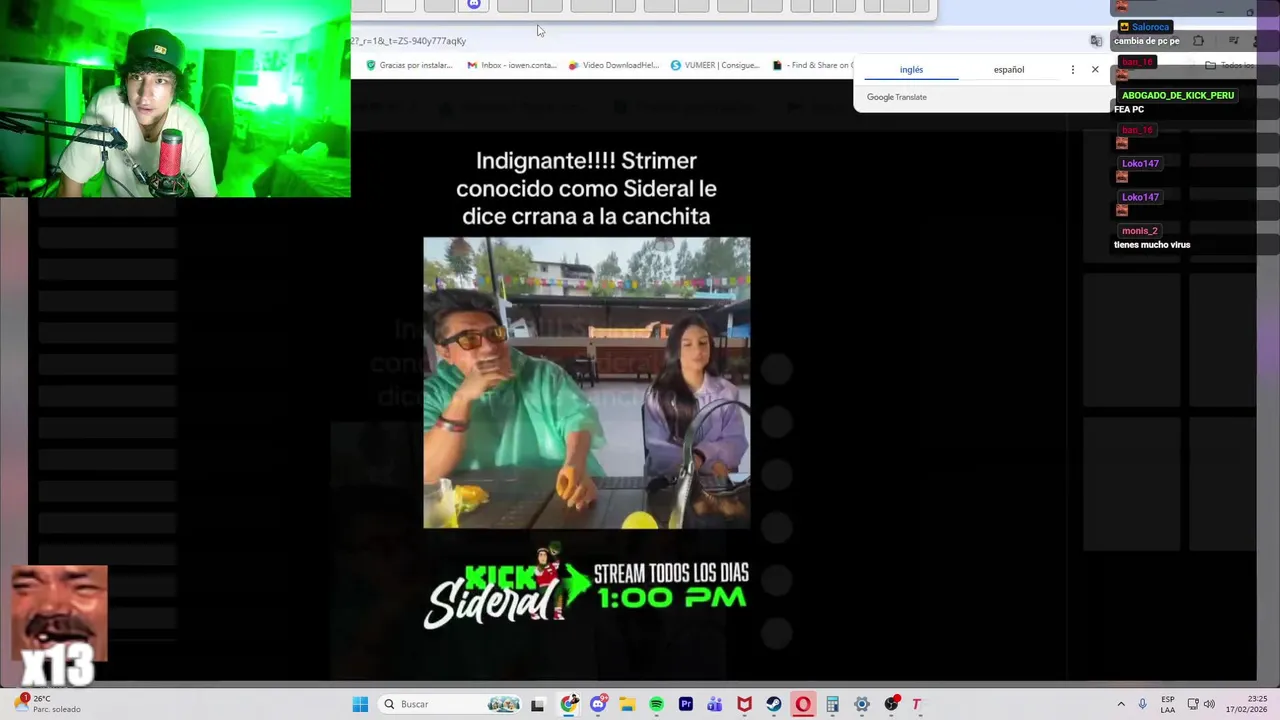1280x720 pixels.
Task: Open the red T app taskbar icon
Action: click(916, 704)
